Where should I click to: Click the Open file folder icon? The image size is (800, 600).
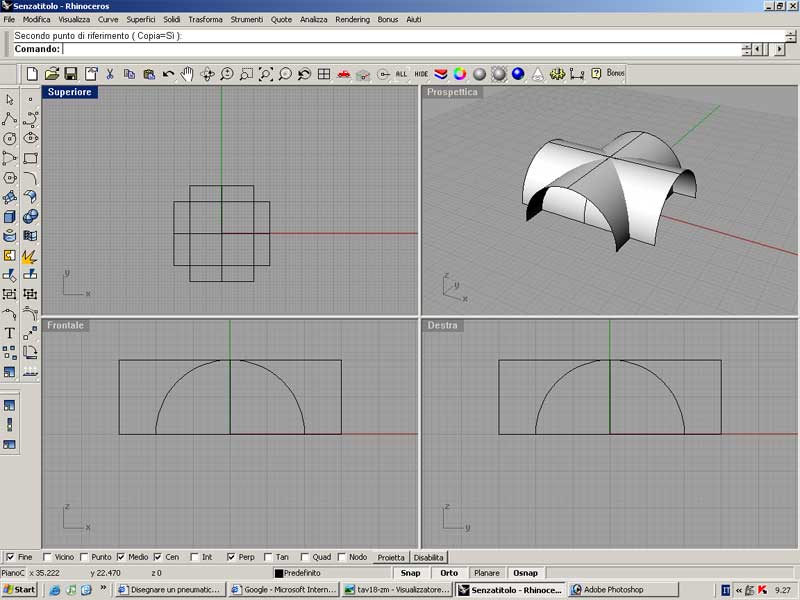point(52,74)
